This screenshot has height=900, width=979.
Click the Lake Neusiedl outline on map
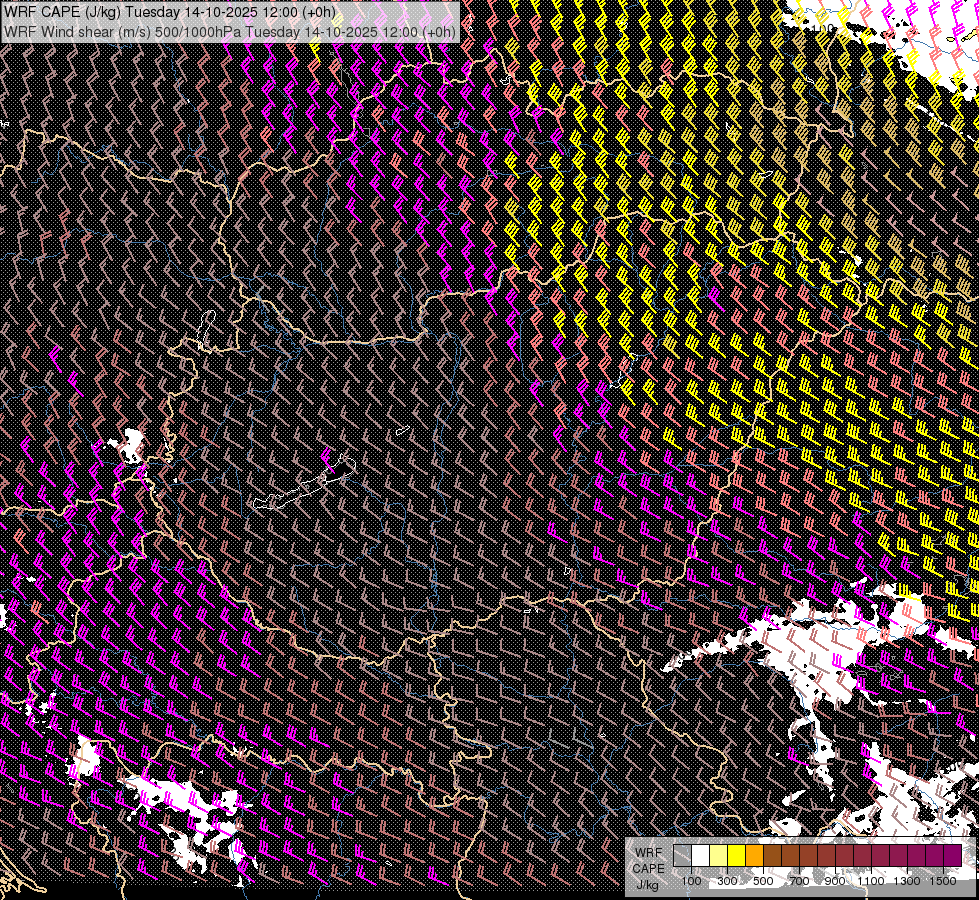207,330
